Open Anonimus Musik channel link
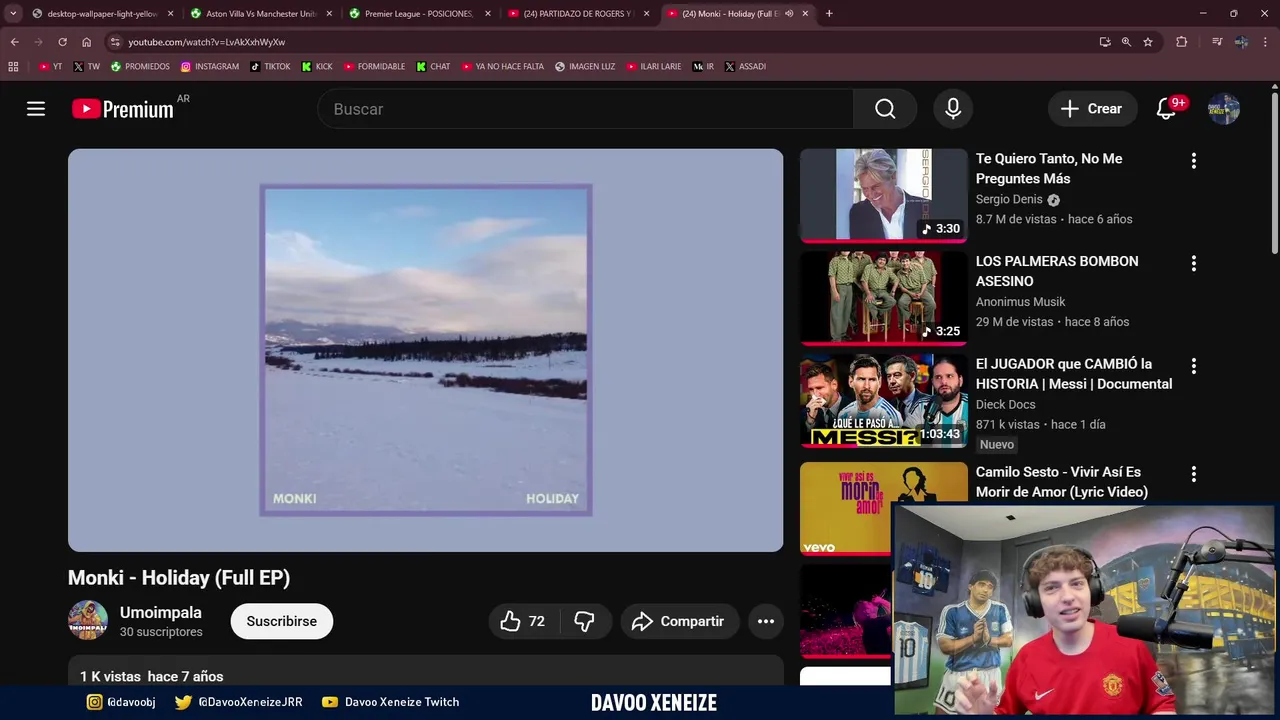This screenshot has width=1280, height=720. [x=1020, y=302]
